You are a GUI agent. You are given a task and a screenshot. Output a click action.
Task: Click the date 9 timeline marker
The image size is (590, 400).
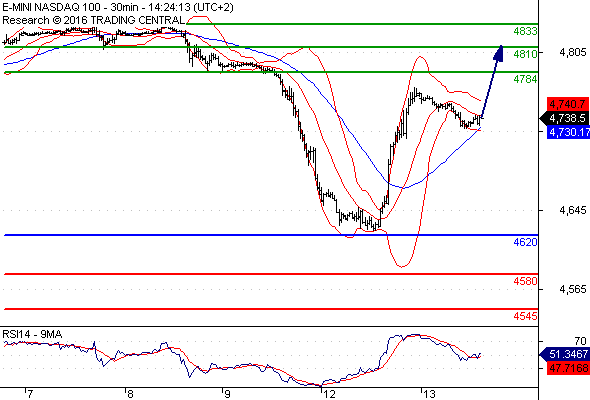click(x=227, y=394)
